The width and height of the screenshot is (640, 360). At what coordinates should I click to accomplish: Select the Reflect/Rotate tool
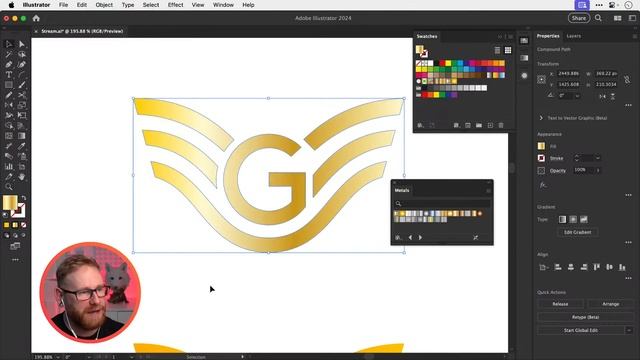point(9,105)
